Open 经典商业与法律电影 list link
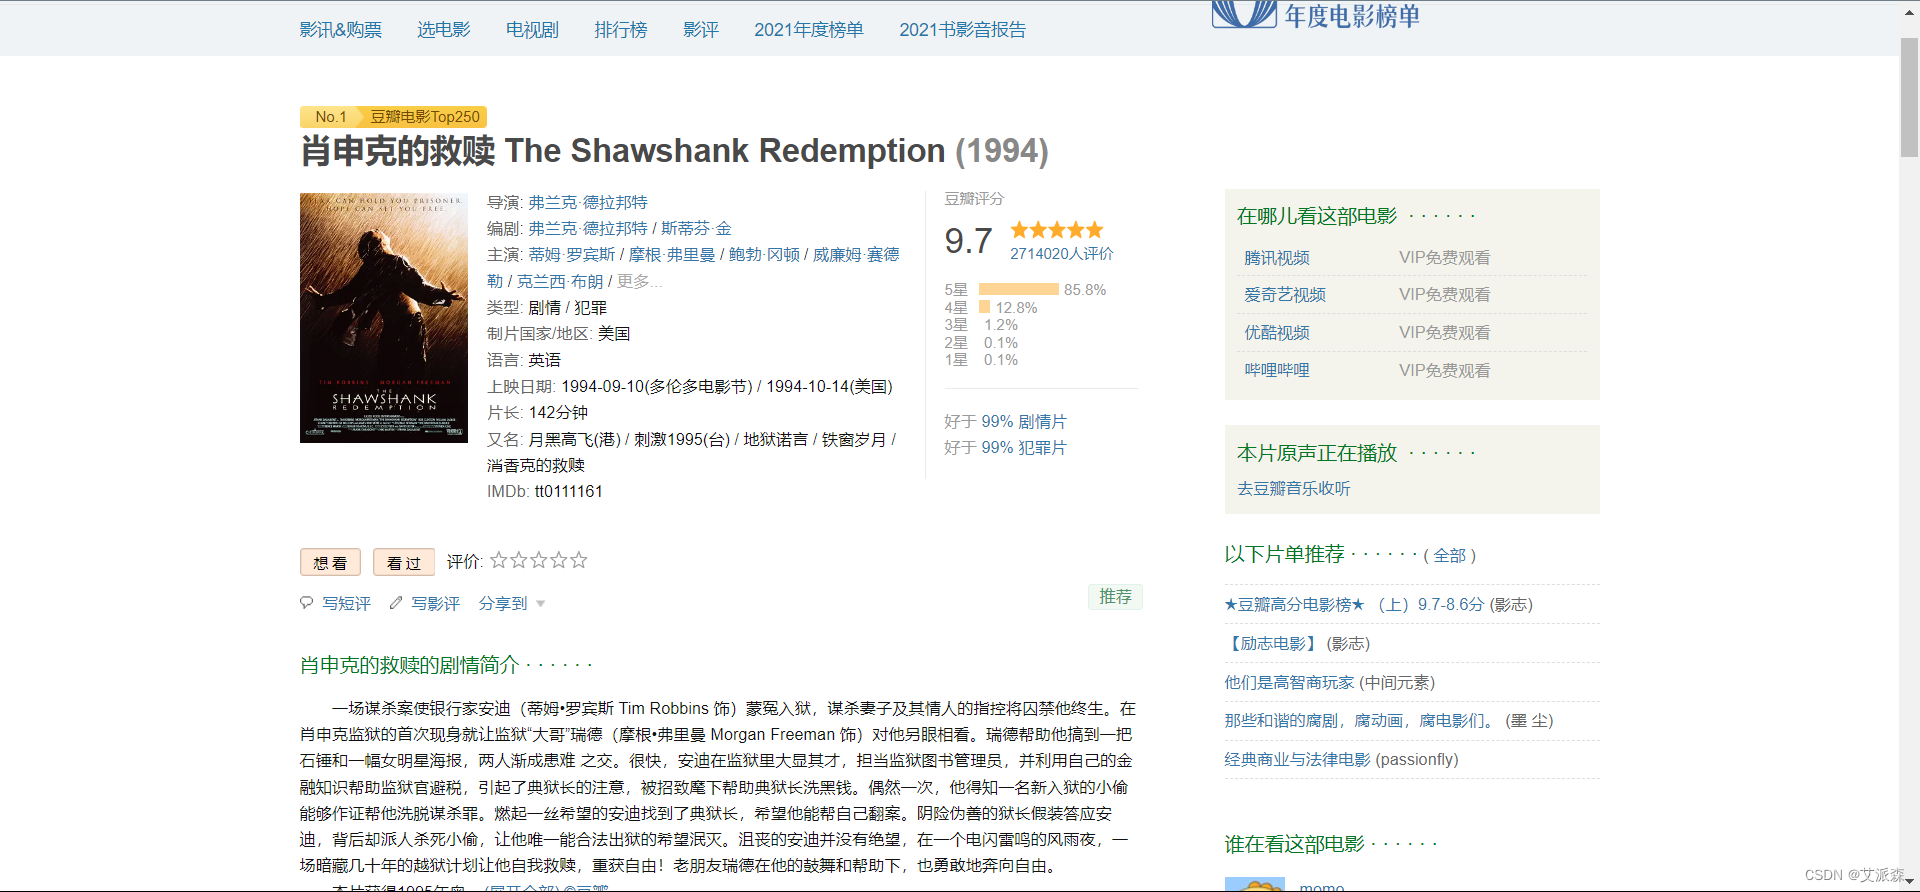 pyautogui.click(x=1297, y=759)
